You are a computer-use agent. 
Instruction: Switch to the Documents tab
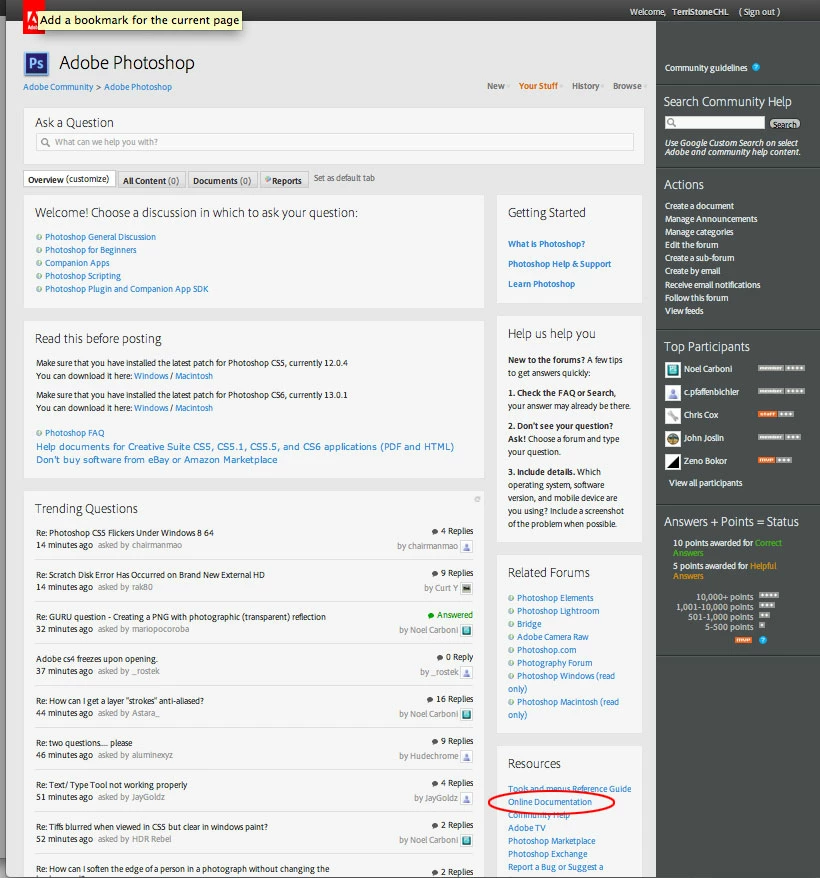pyautogui.click(x=222, y=180)
